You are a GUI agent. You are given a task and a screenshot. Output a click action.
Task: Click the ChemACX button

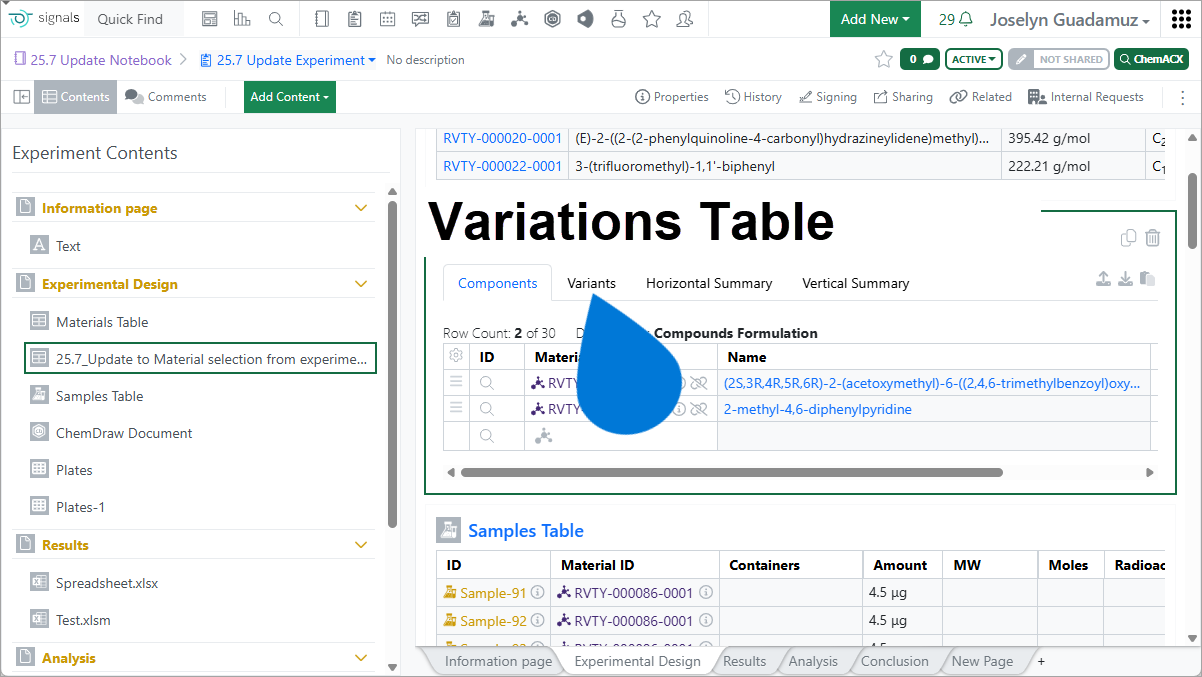pyautogui.click(x=1151, y=60)
